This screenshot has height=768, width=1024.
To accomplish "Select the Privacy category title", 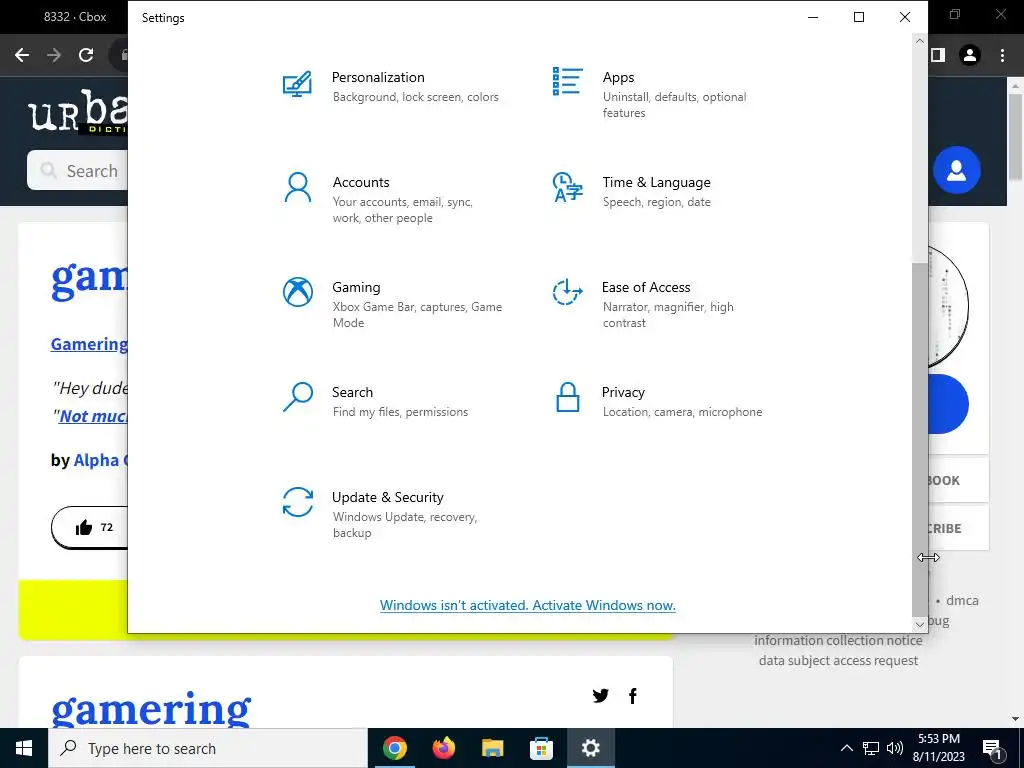I will tap(623, 392).
